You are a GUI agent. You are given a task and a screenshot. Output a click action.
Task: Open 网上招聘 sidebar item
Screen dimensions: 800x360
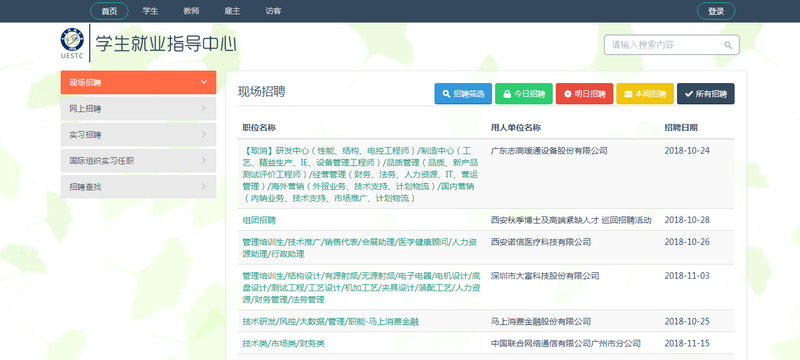(138, 109)
